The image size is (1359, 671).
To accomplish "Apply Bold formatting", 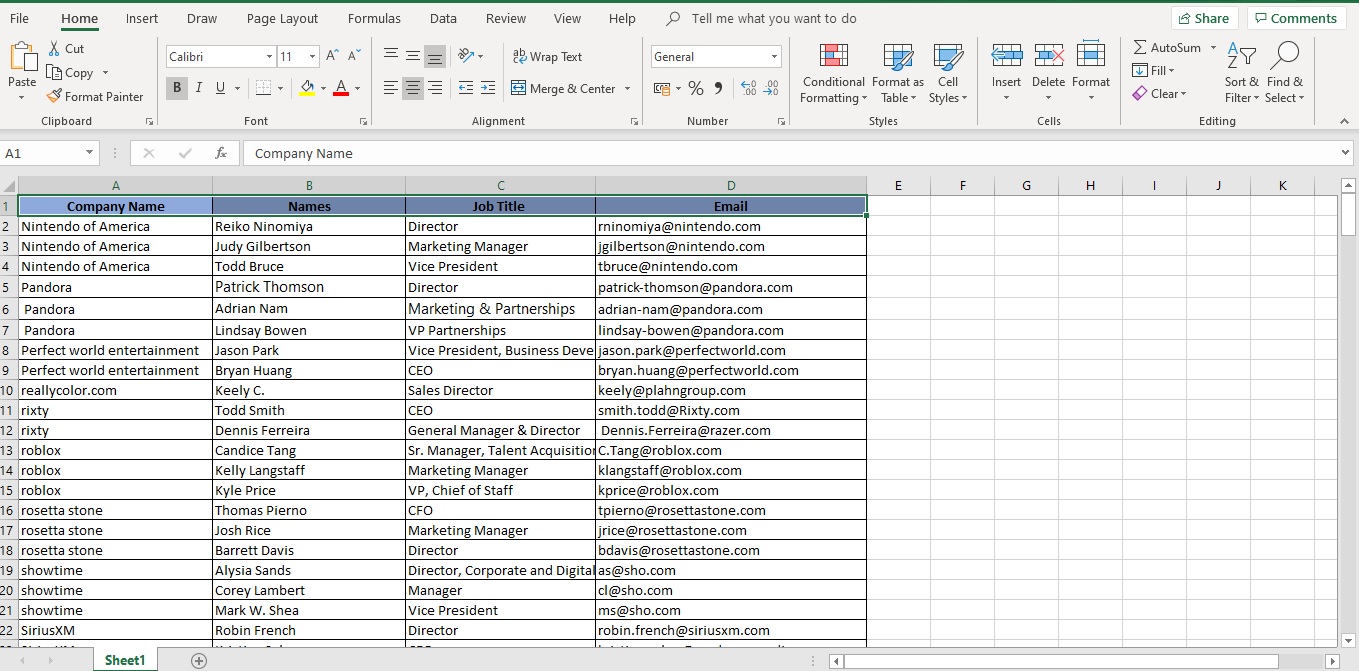I will [176, 88].
